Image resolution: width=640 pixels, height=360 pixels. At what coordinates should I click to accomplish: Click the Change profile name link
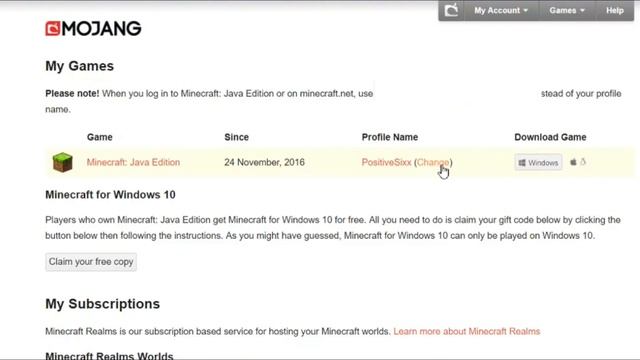click(433, 162)
